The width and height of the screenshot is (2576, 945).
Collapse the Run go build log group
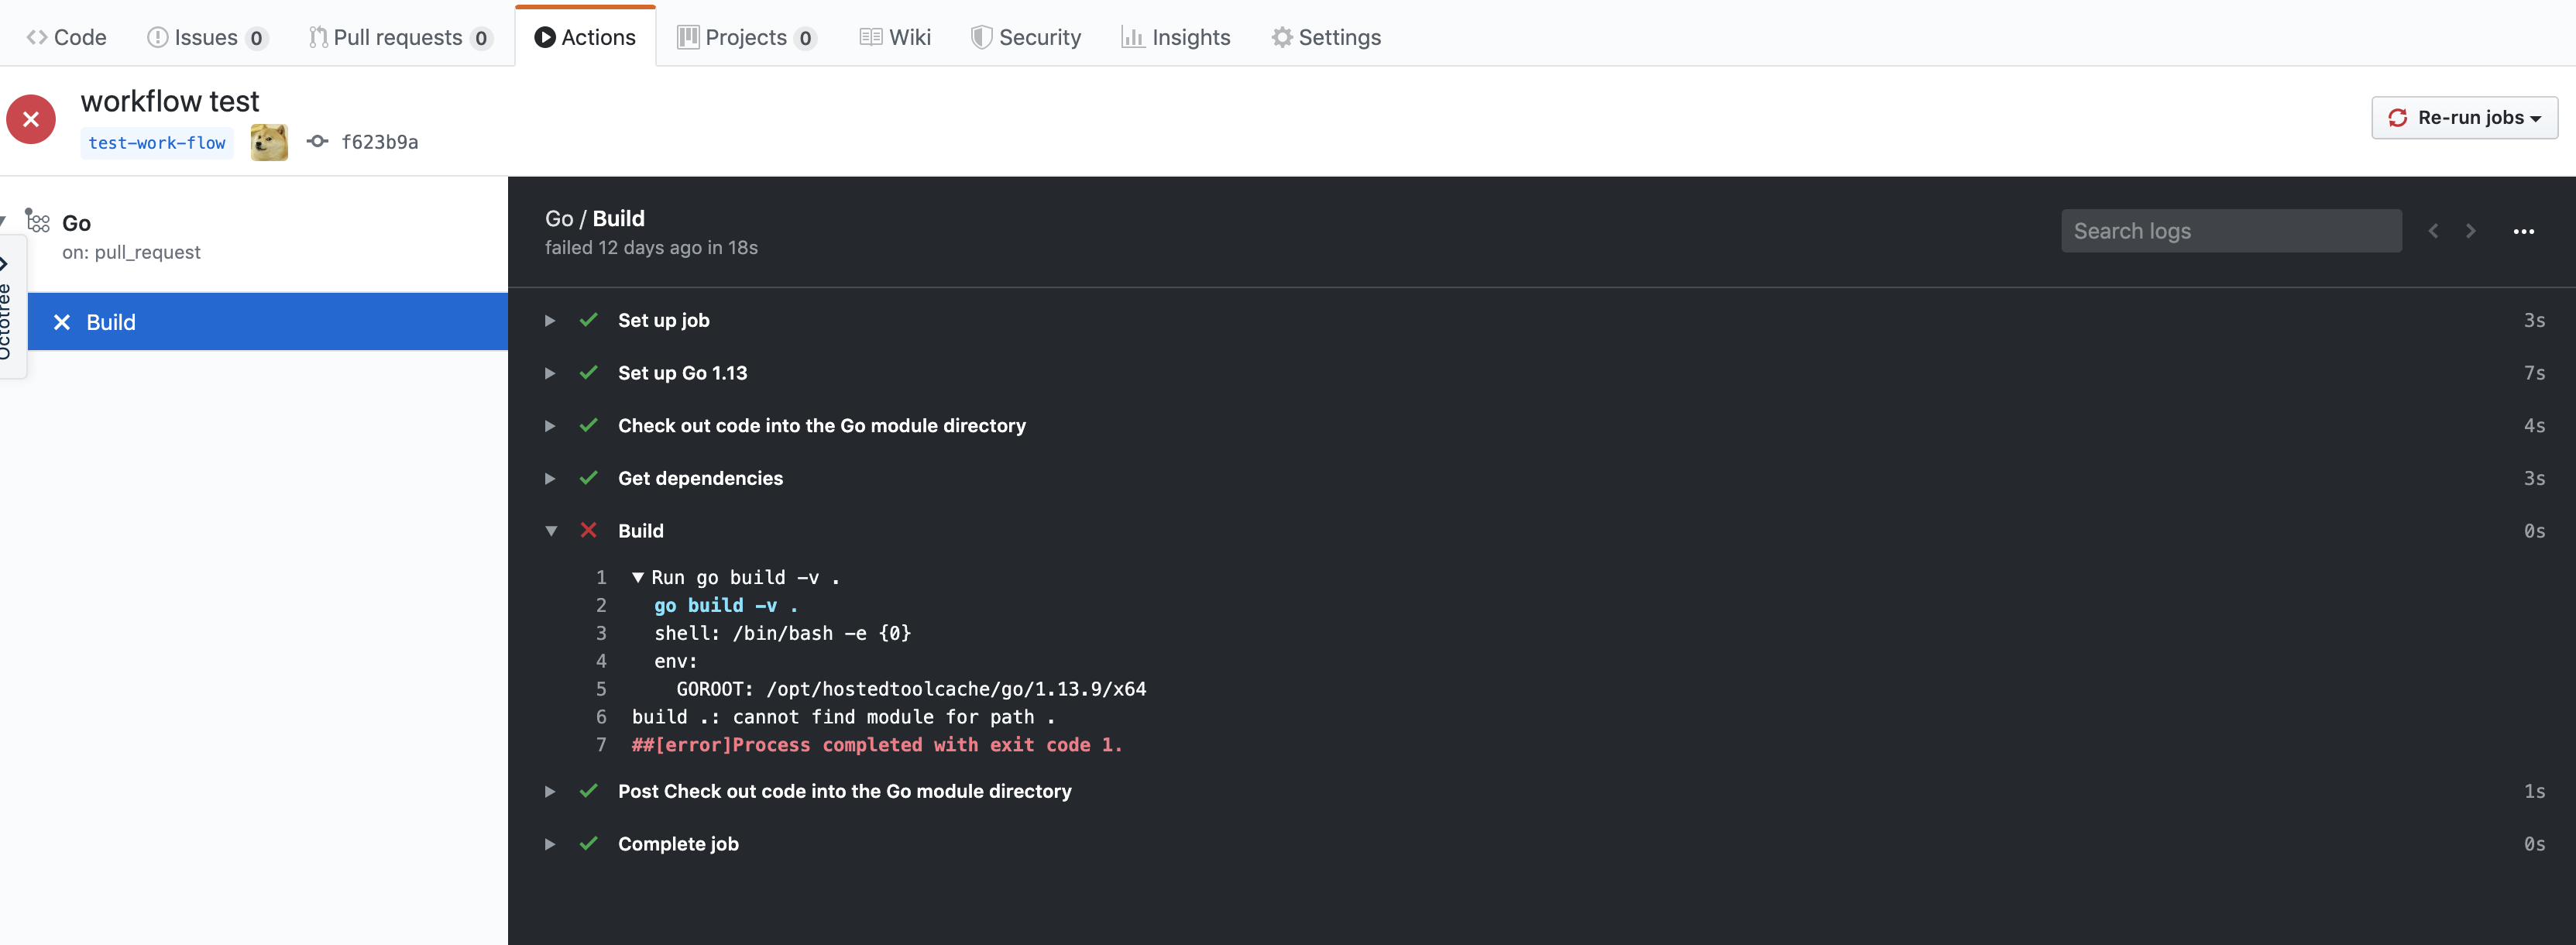point(638,577)
